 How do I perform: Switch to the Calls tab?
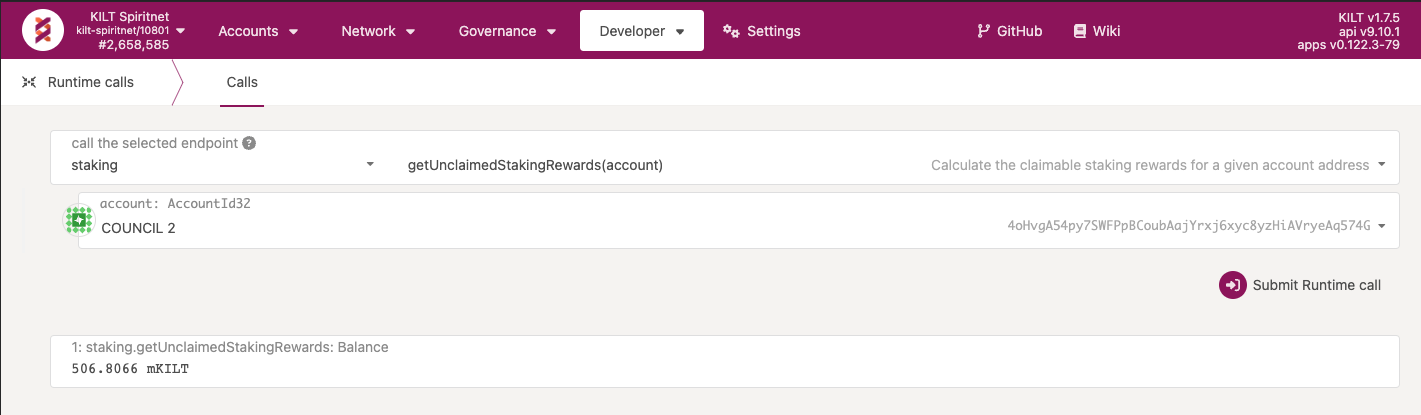pyautogui.click(x=242, y=82)
